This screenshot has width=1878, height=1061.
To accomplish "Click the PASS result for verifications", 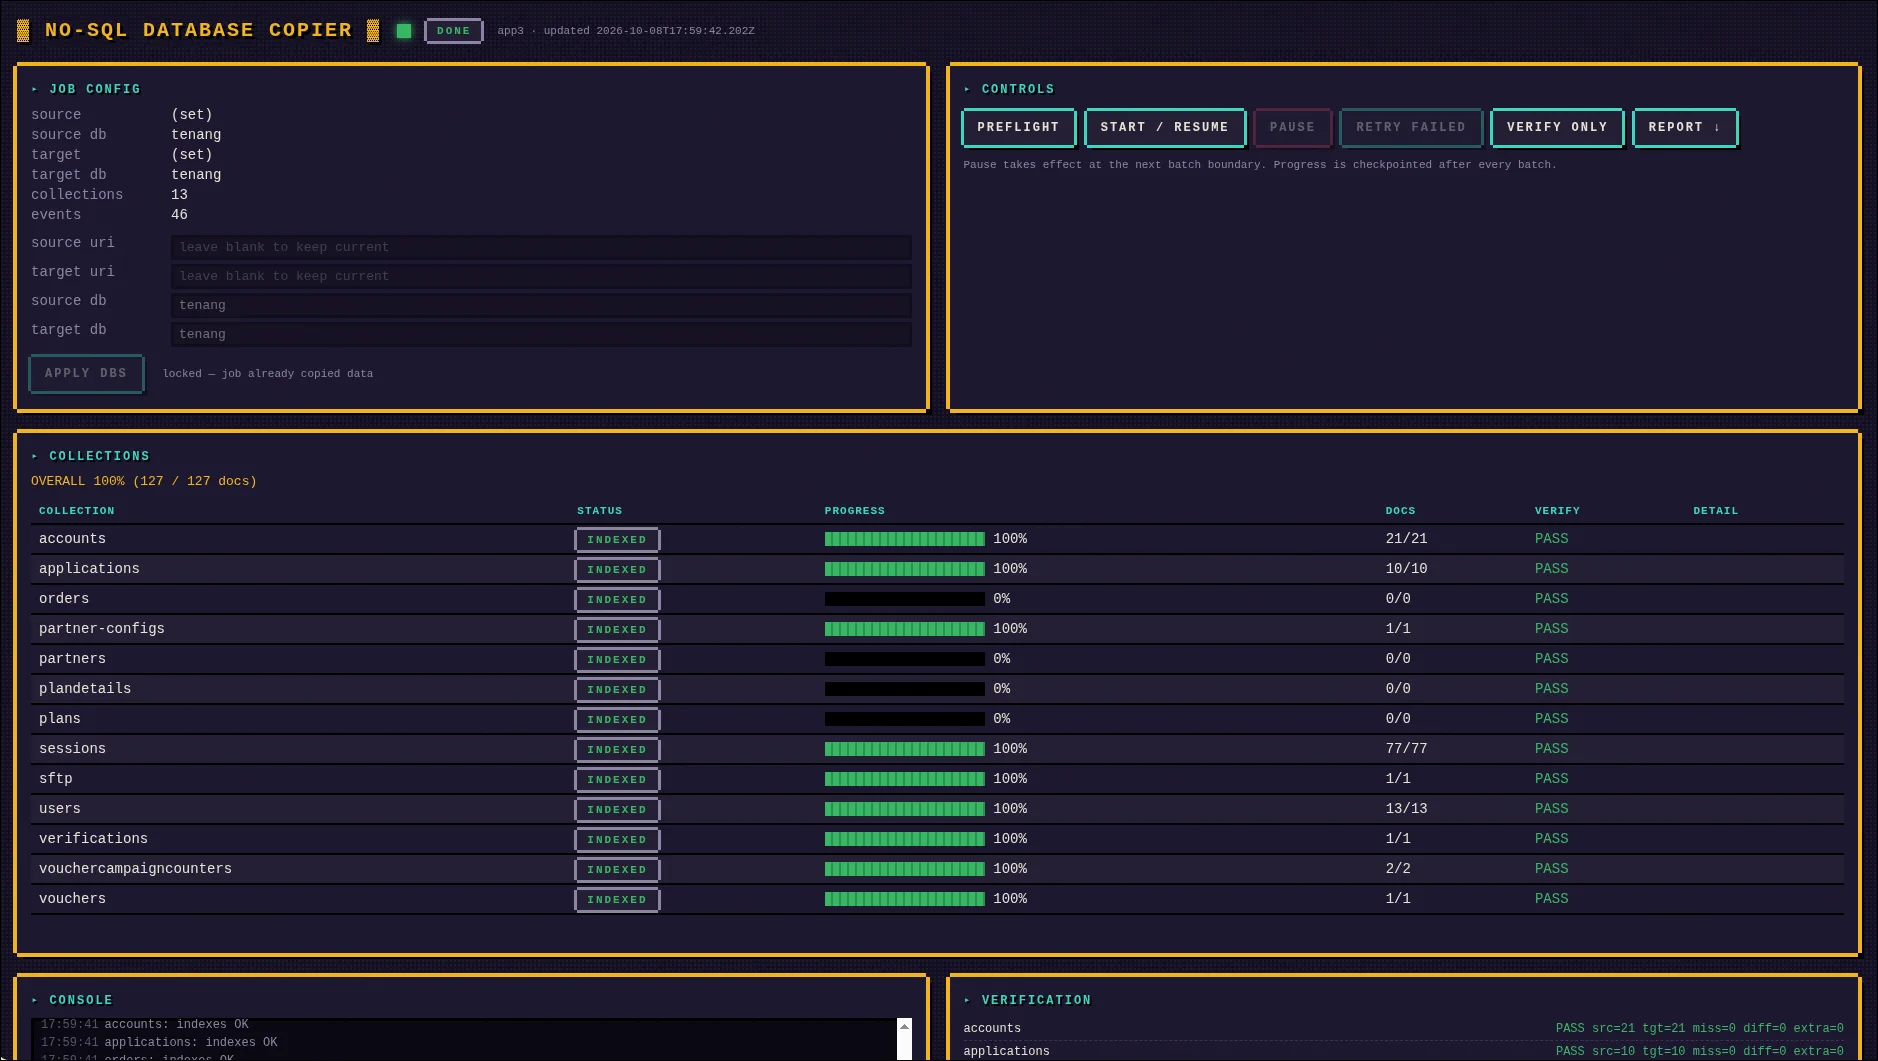I will (1551, 839).
